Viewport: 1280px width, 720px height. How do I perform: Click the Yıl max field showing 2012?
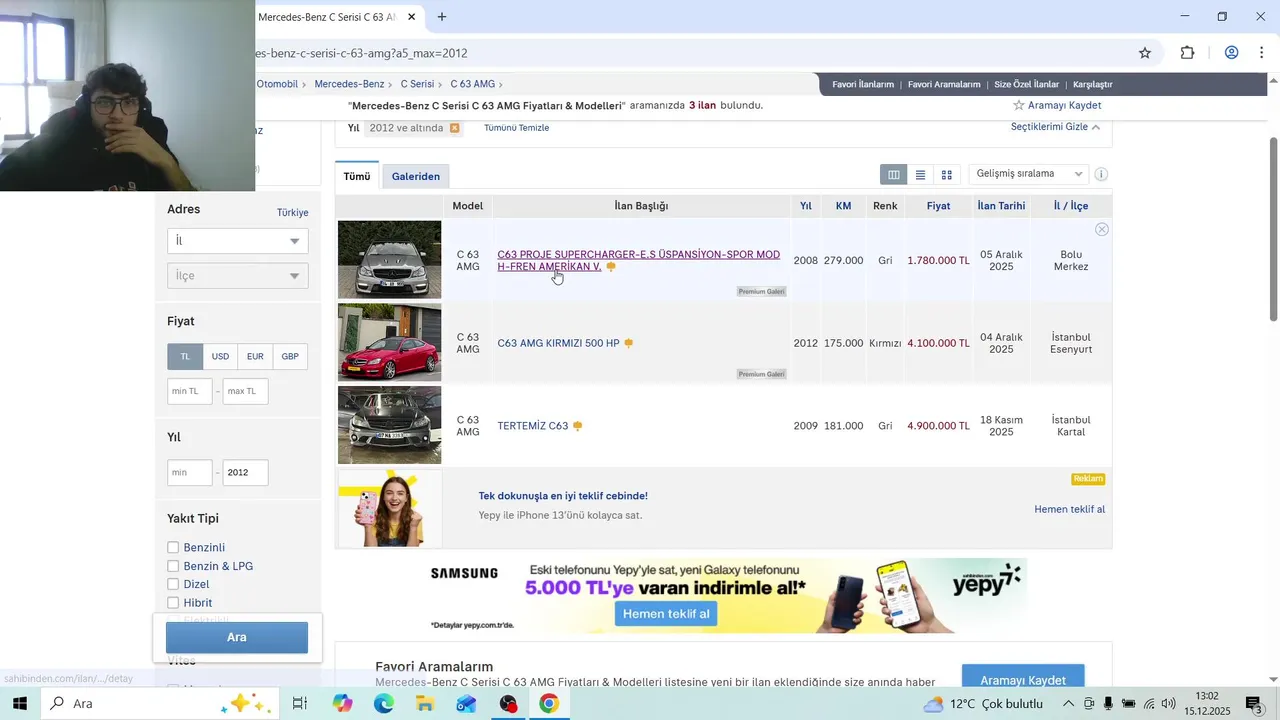click(x=245, y=473)
